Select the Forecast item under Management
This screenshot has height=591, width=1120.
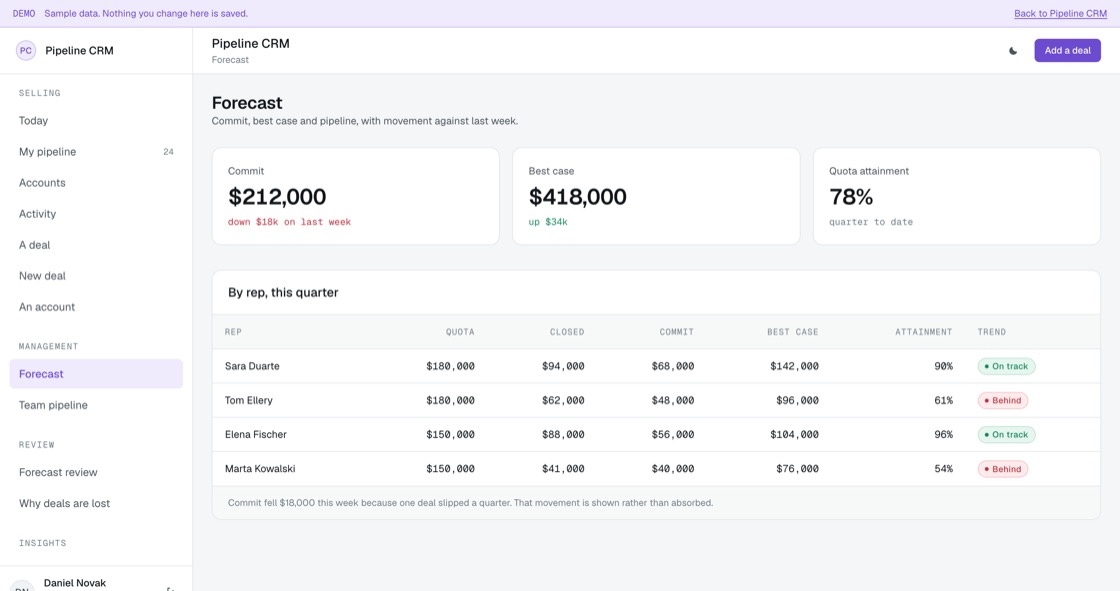coord(96,374)
